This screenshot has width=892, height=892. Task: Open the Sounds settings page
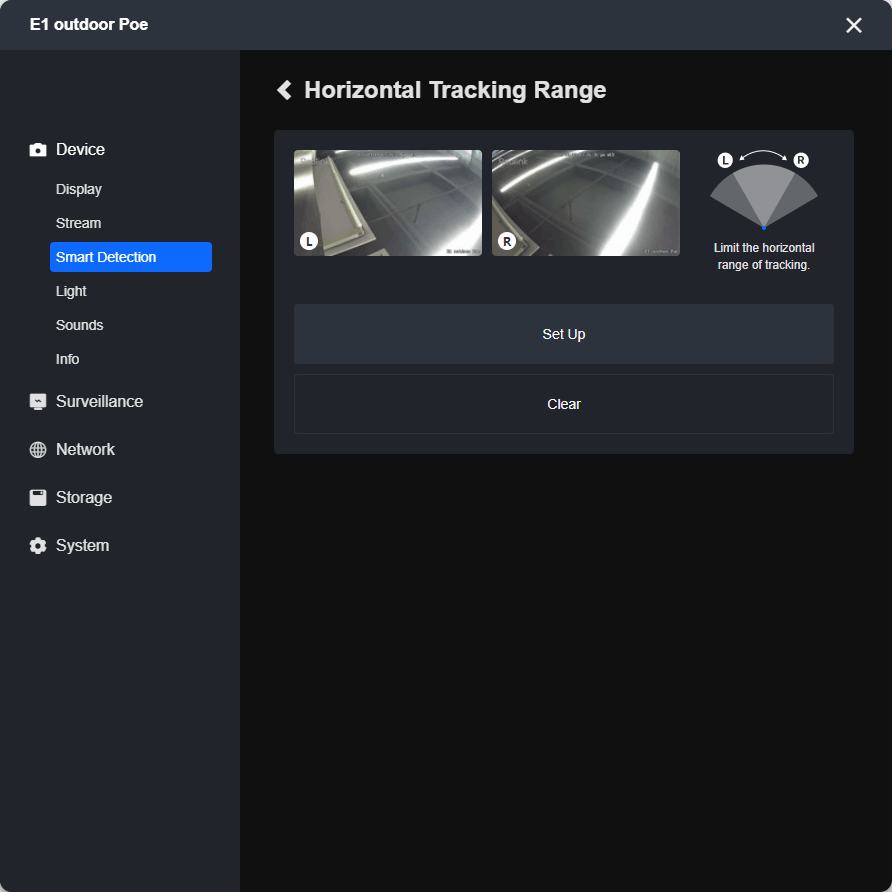pyautogui.click(x=80, y=325)
